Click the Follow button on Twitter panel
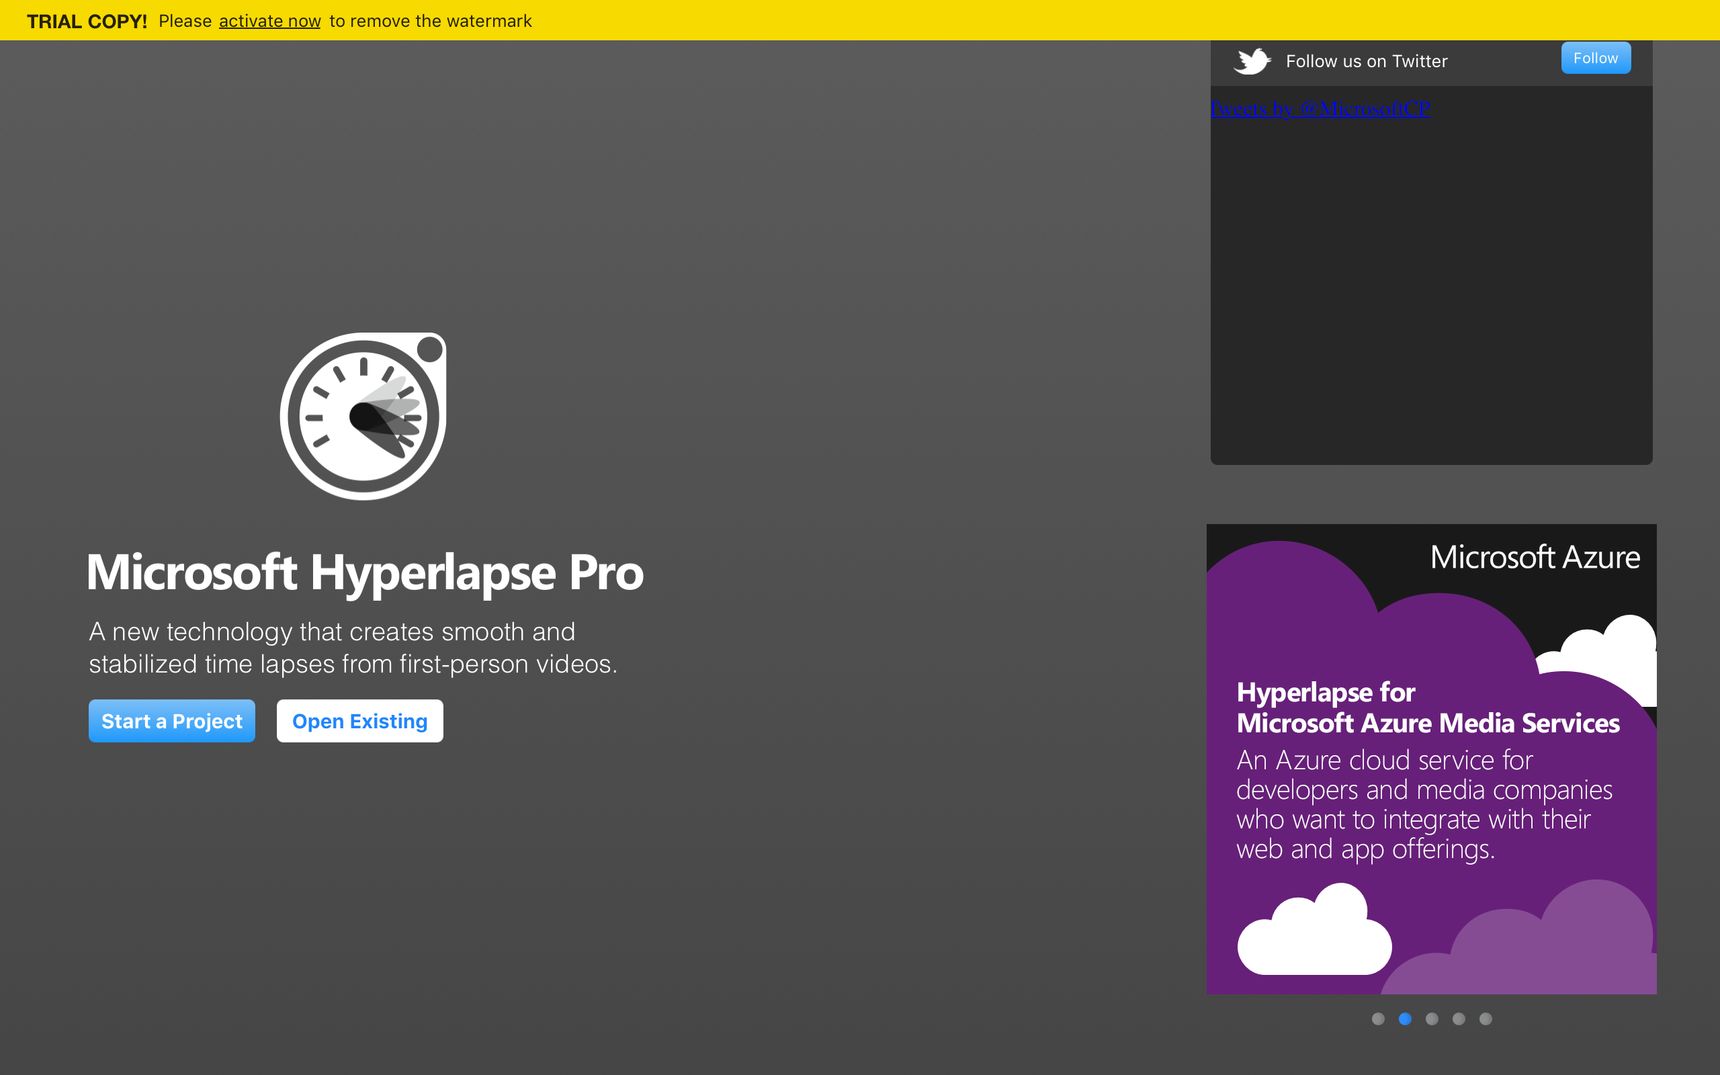This screenshot has height=1075, width=1720. pos(1596,58)
